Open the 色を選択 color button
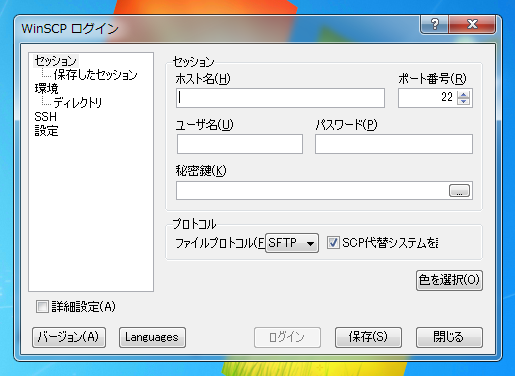The image size is (515, 376). 449,280
